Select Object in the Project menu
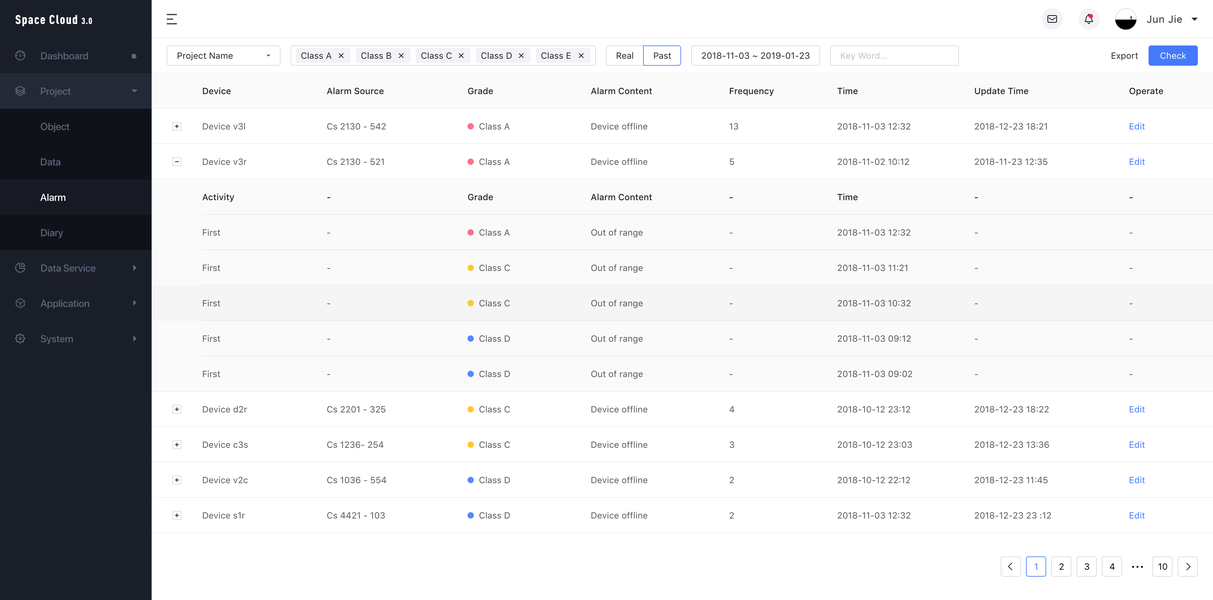 pyautogui.click(x=55, y=127)
